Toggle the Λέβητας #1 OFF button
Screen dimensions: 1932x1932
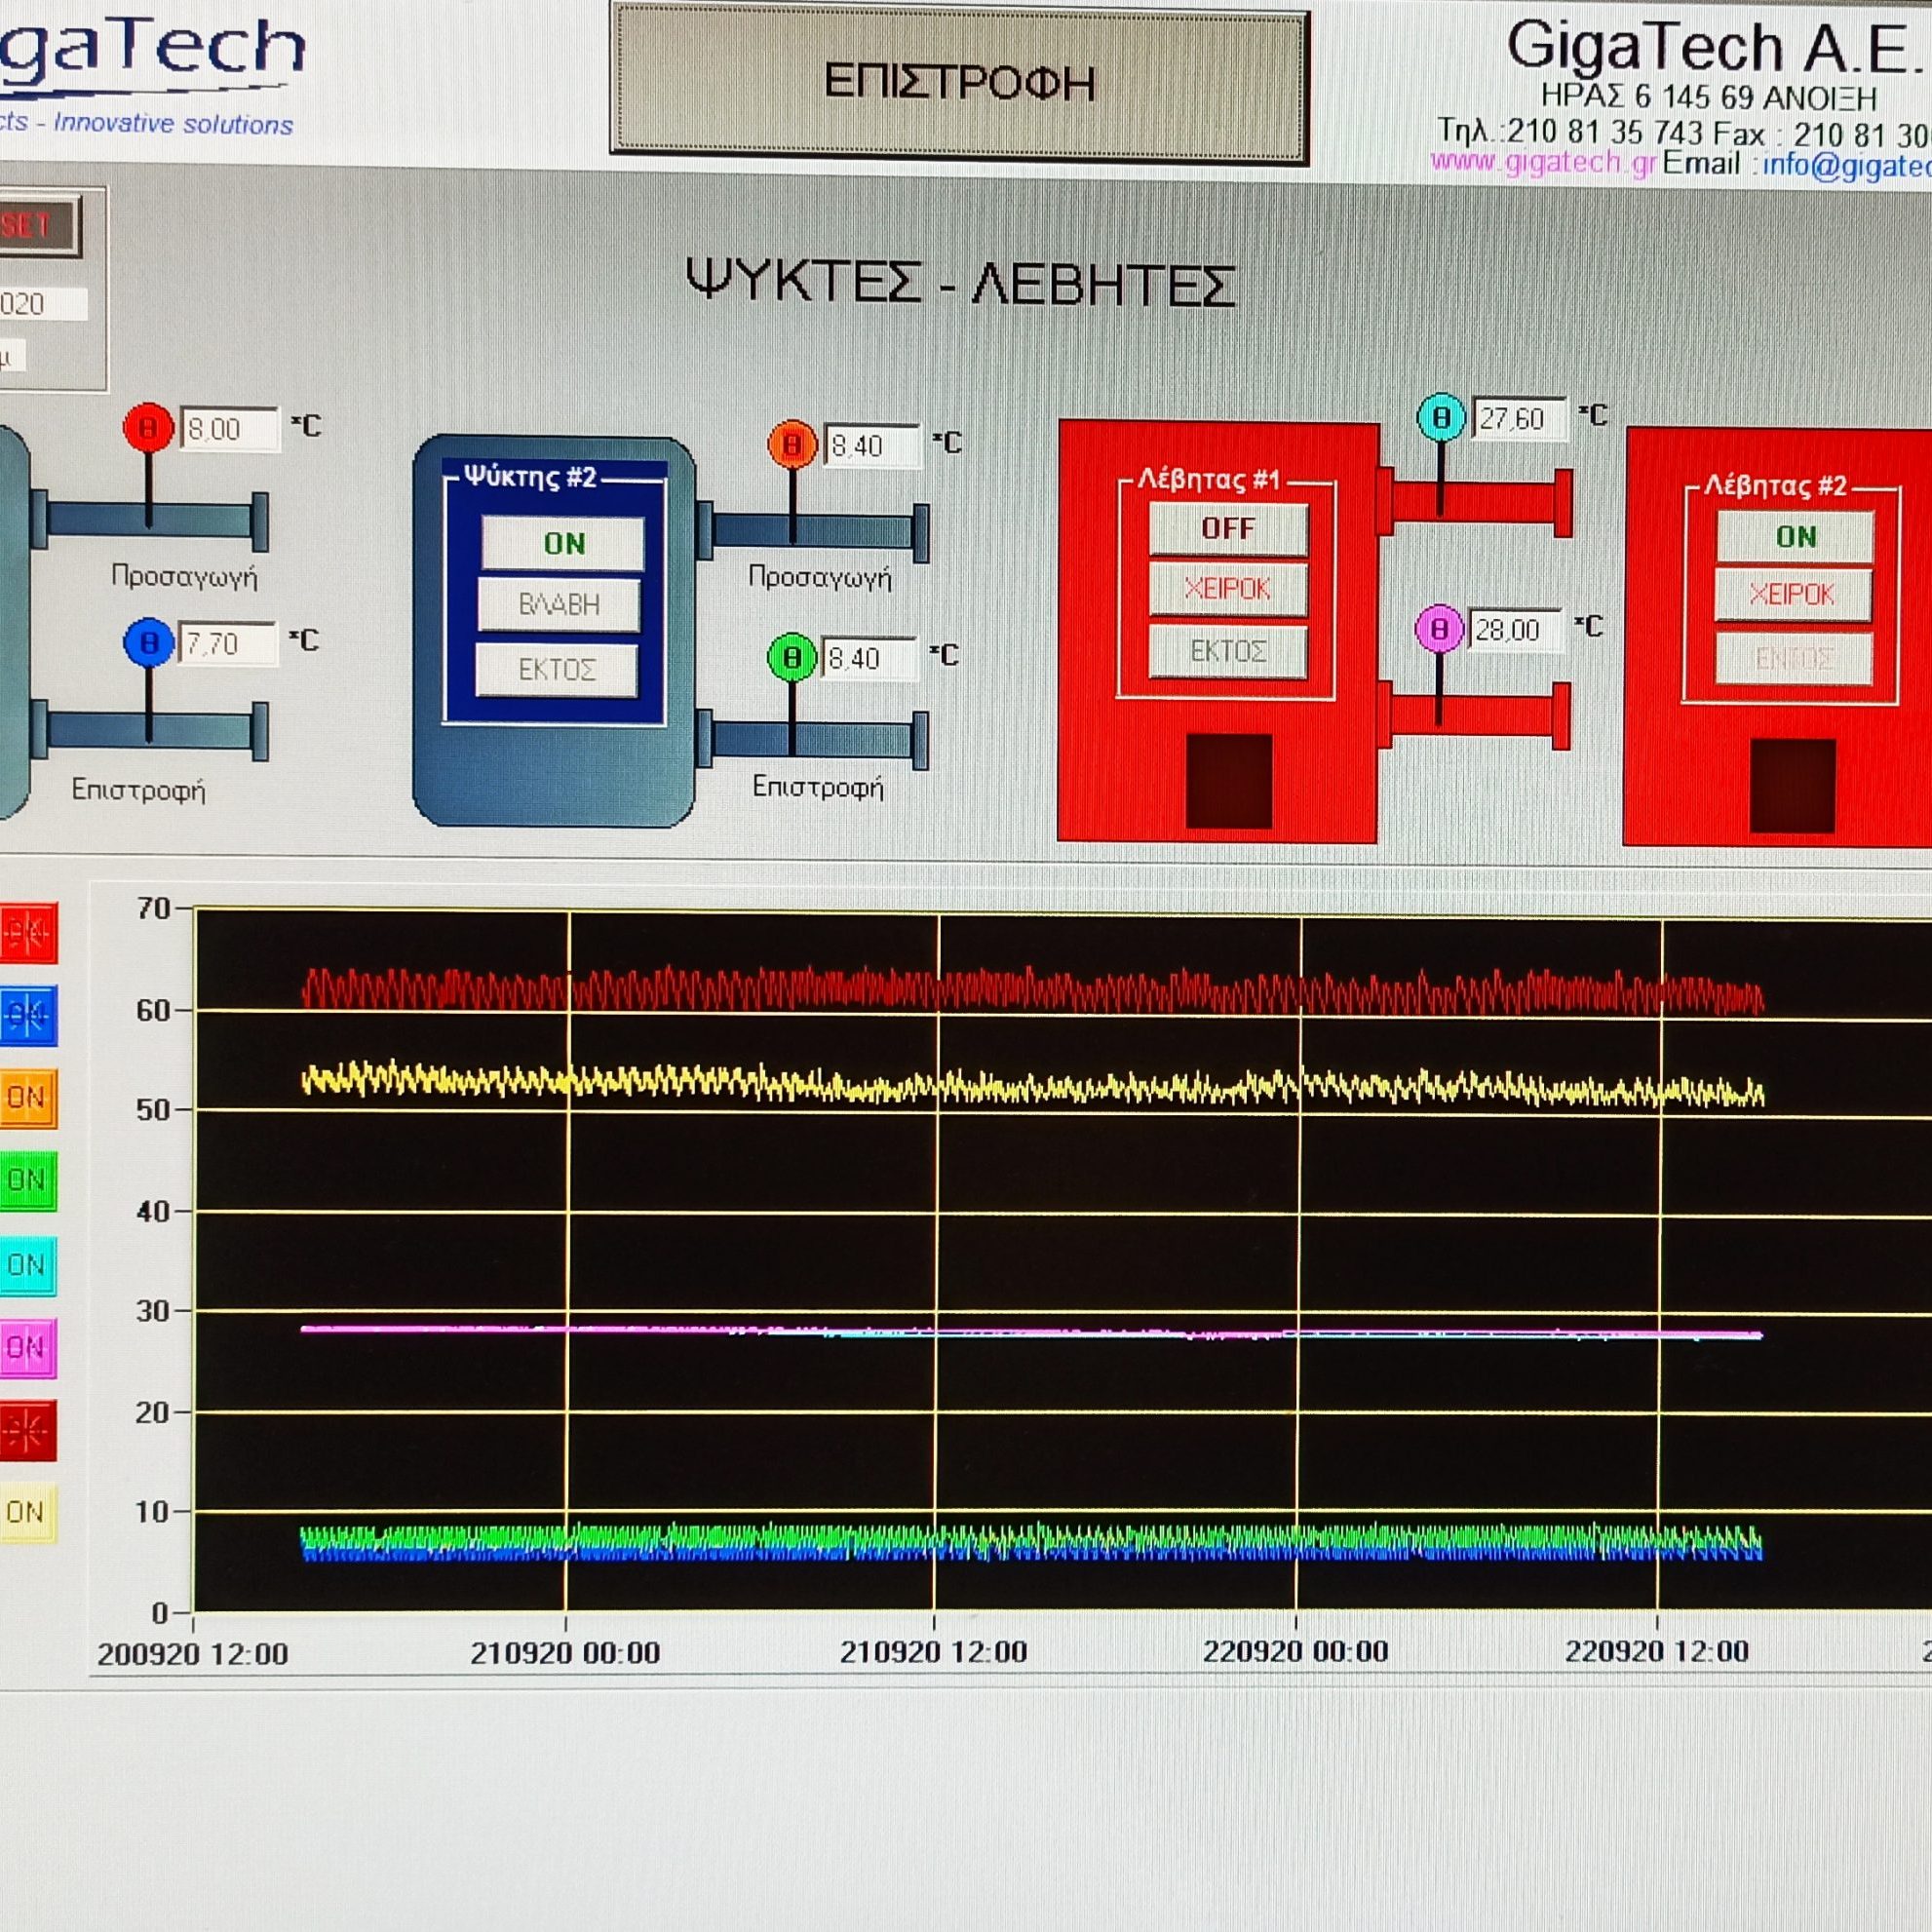point(1227,528)
